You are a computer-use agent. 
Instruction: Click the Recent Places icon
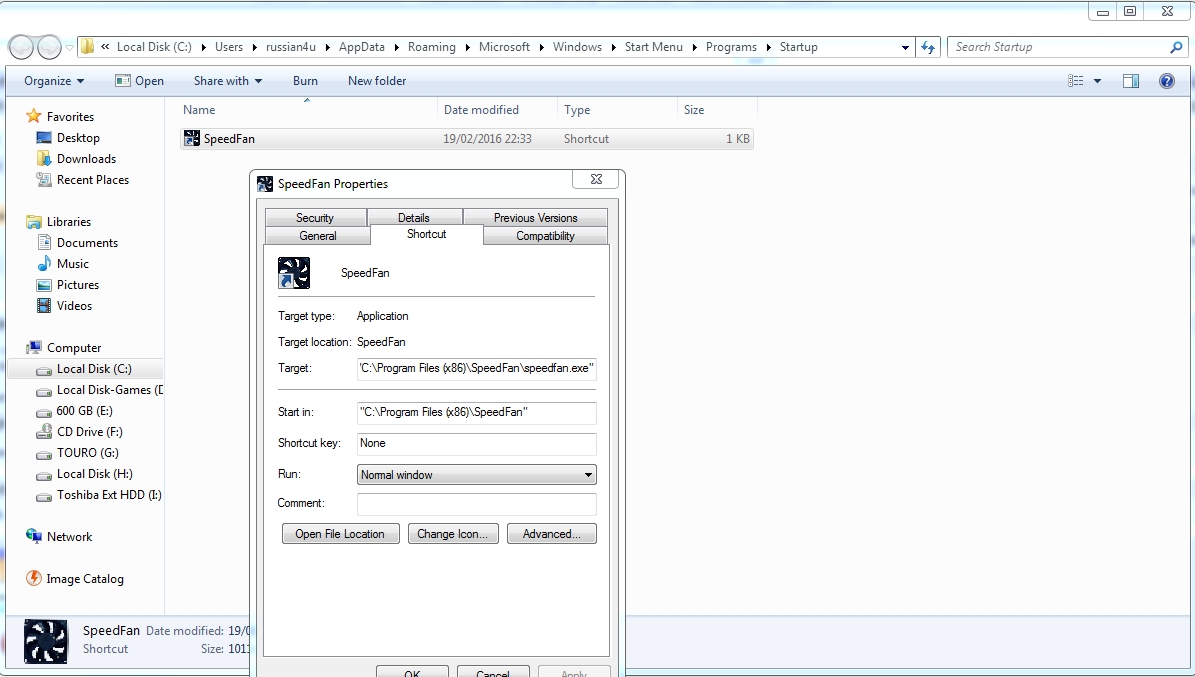tap(44, 180)
